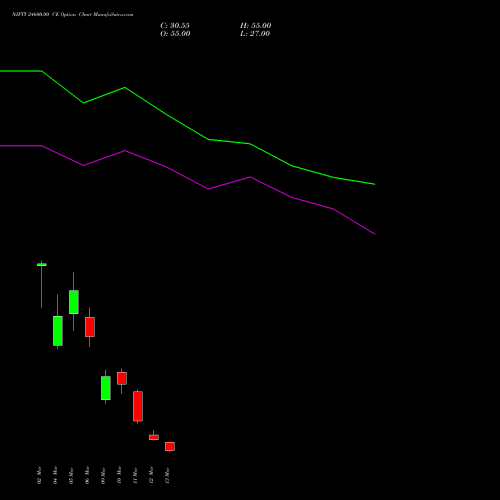The image size is (500, 500).
Task: Select the 04 Mar green candlestick
Action: (x=58, y=331)
